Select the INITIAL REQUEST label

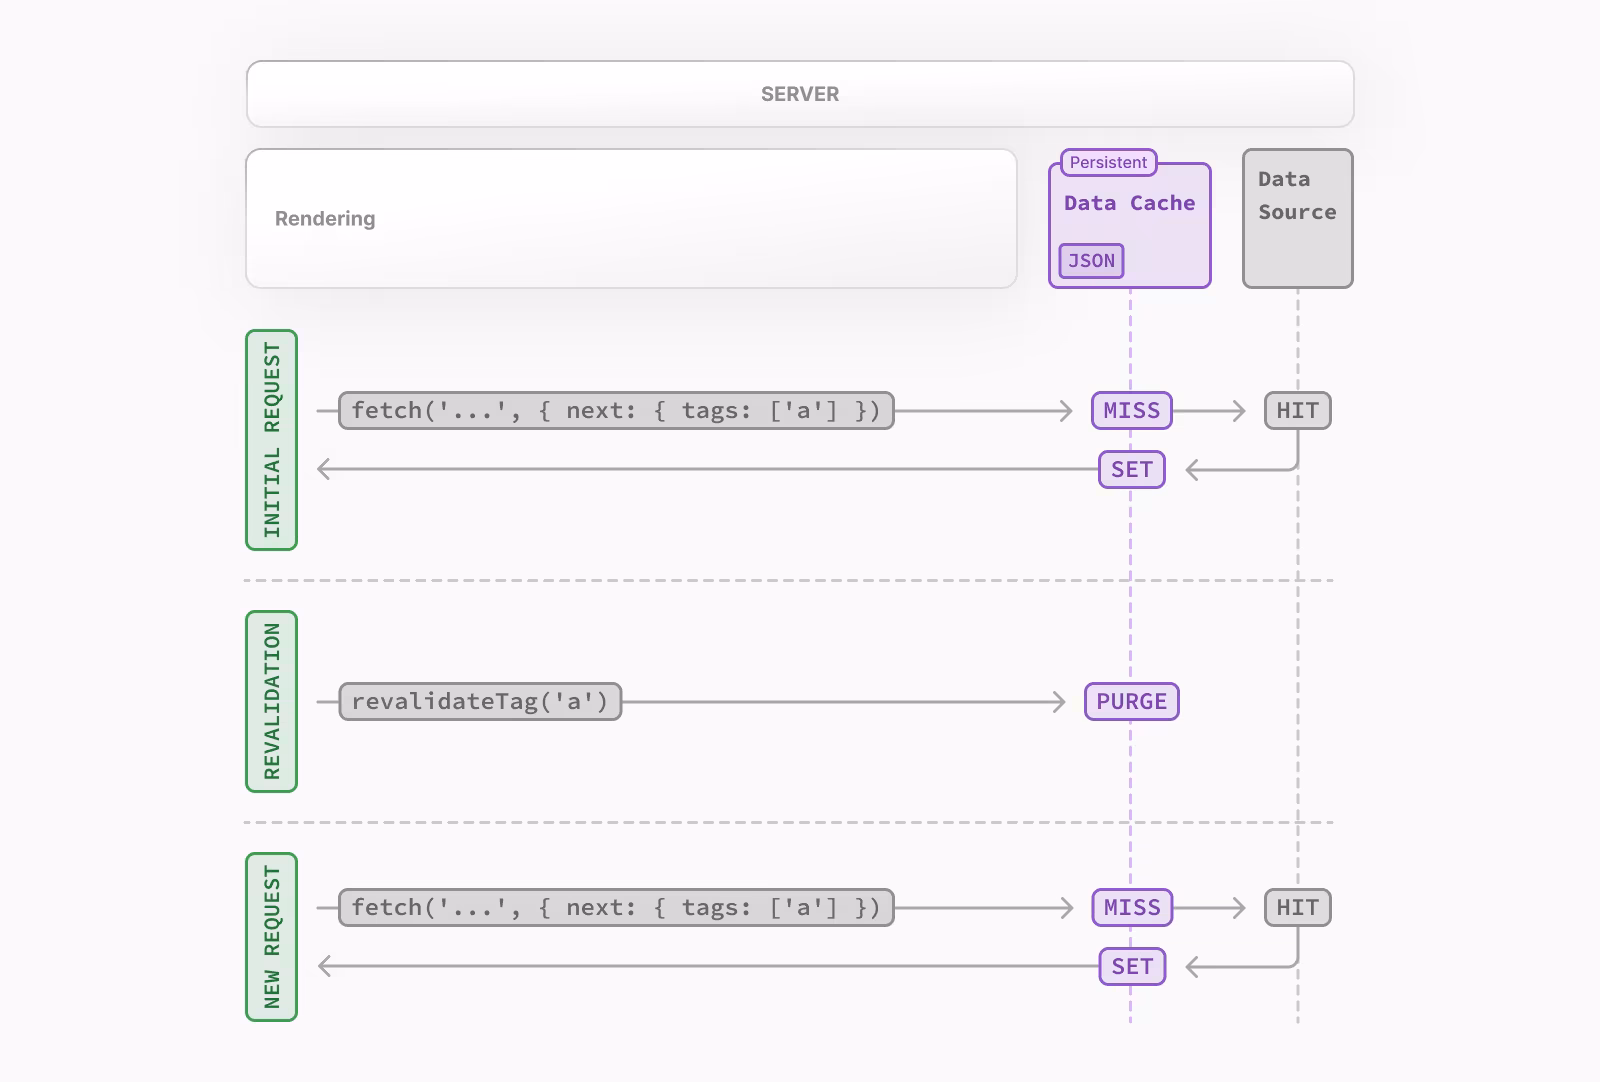coord(271,437)
